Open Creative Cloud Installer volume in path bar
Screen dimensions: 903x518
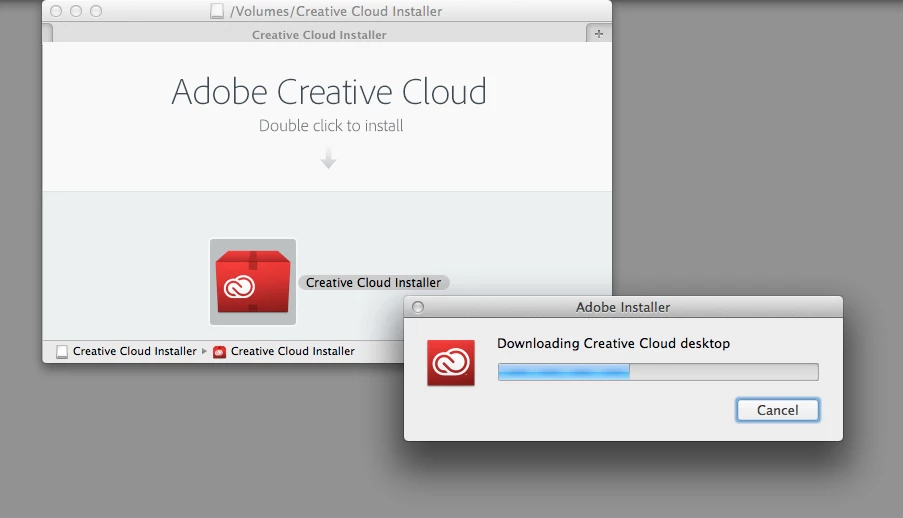tap(126, 351)
